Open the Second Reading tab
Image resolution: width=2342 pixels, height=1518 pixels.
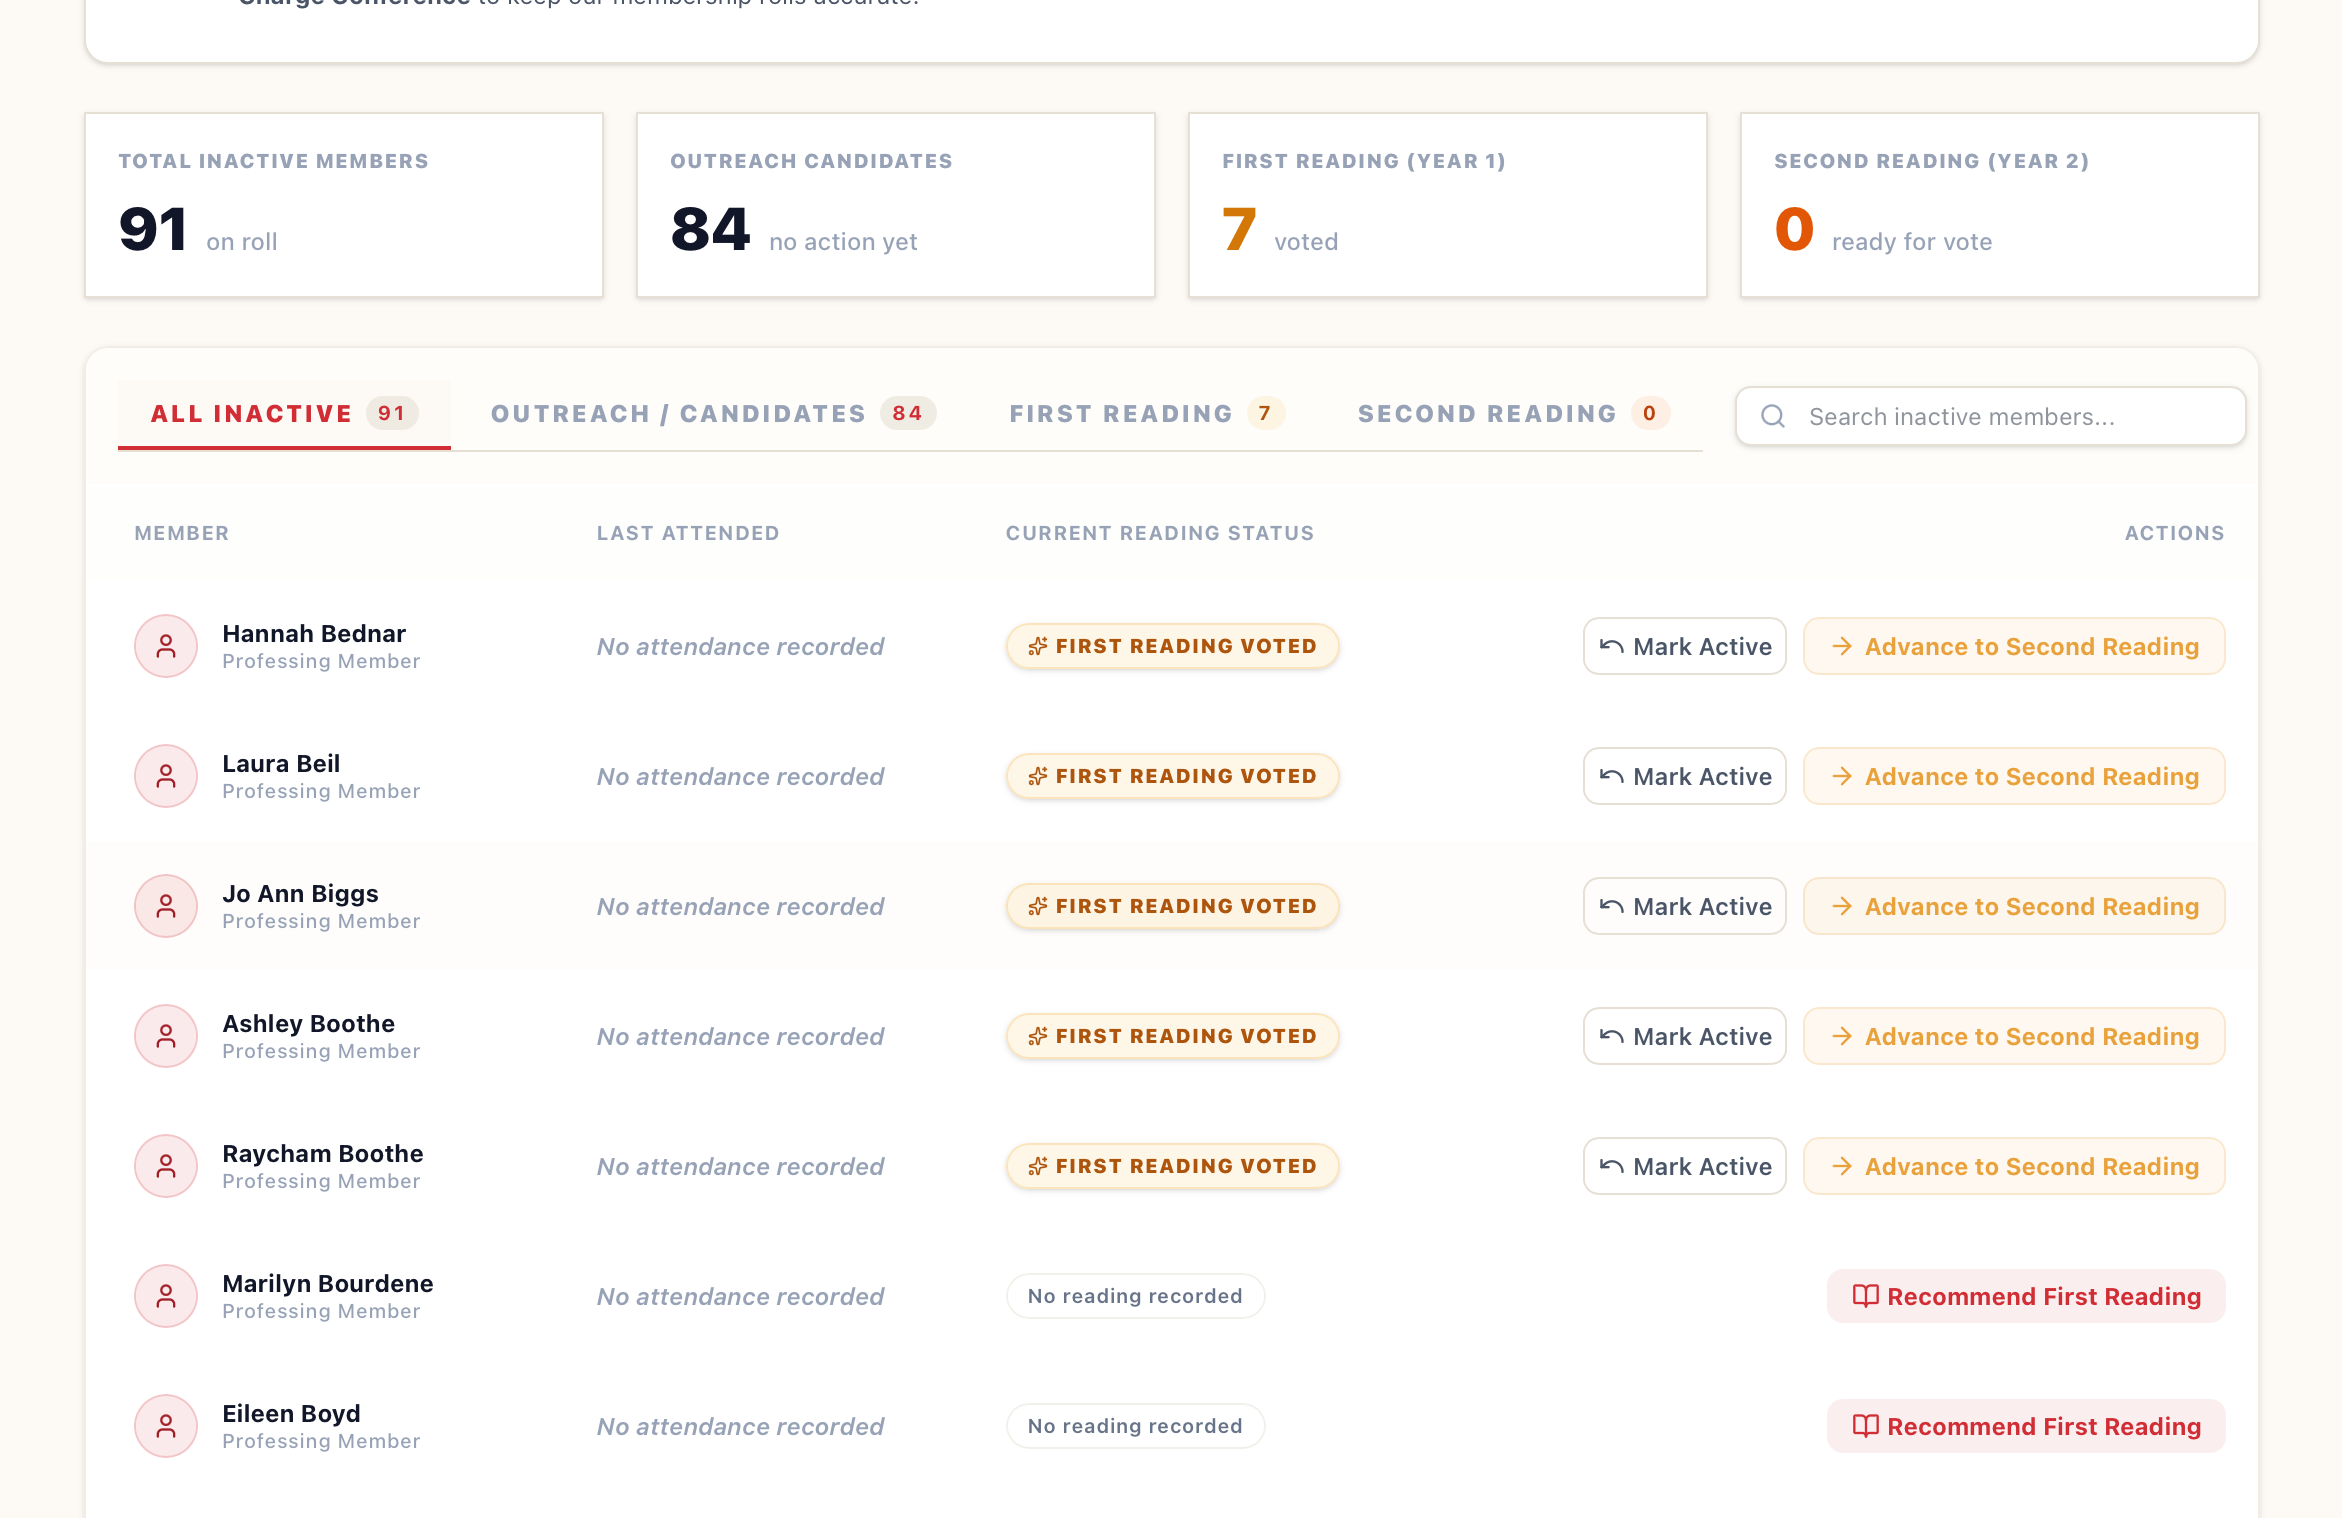(1513, 414)
